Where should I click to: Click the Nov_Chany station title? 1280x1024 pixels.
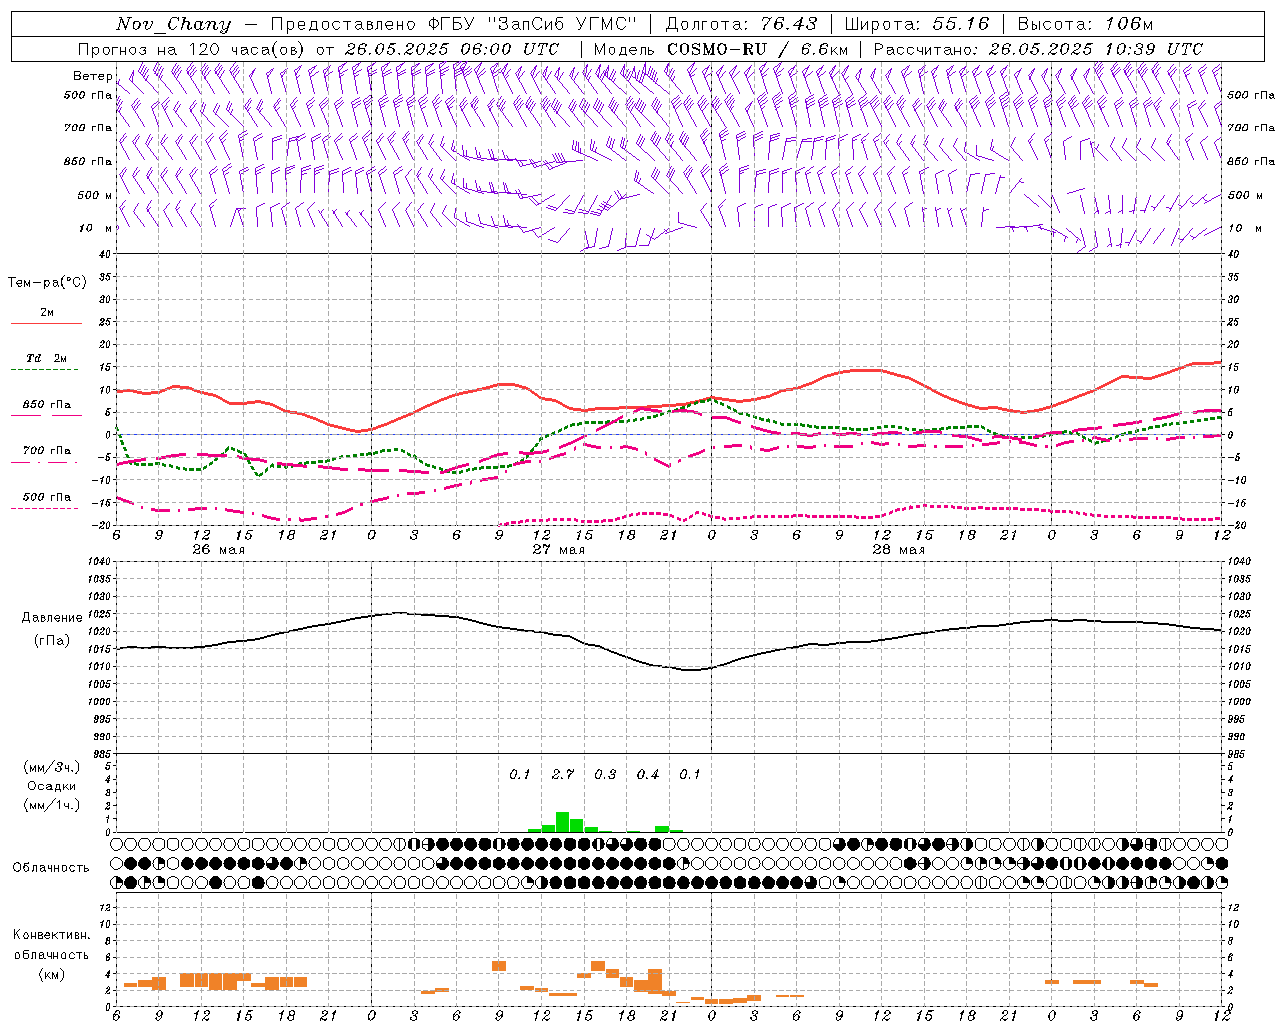pyautogui.click(x=173, y=24)
